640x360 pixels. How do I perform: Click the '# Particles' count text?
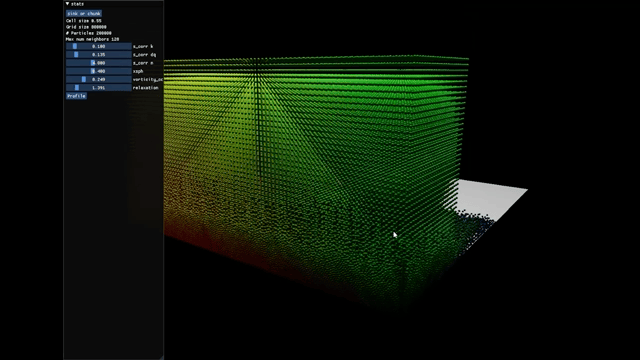point(89,33)
